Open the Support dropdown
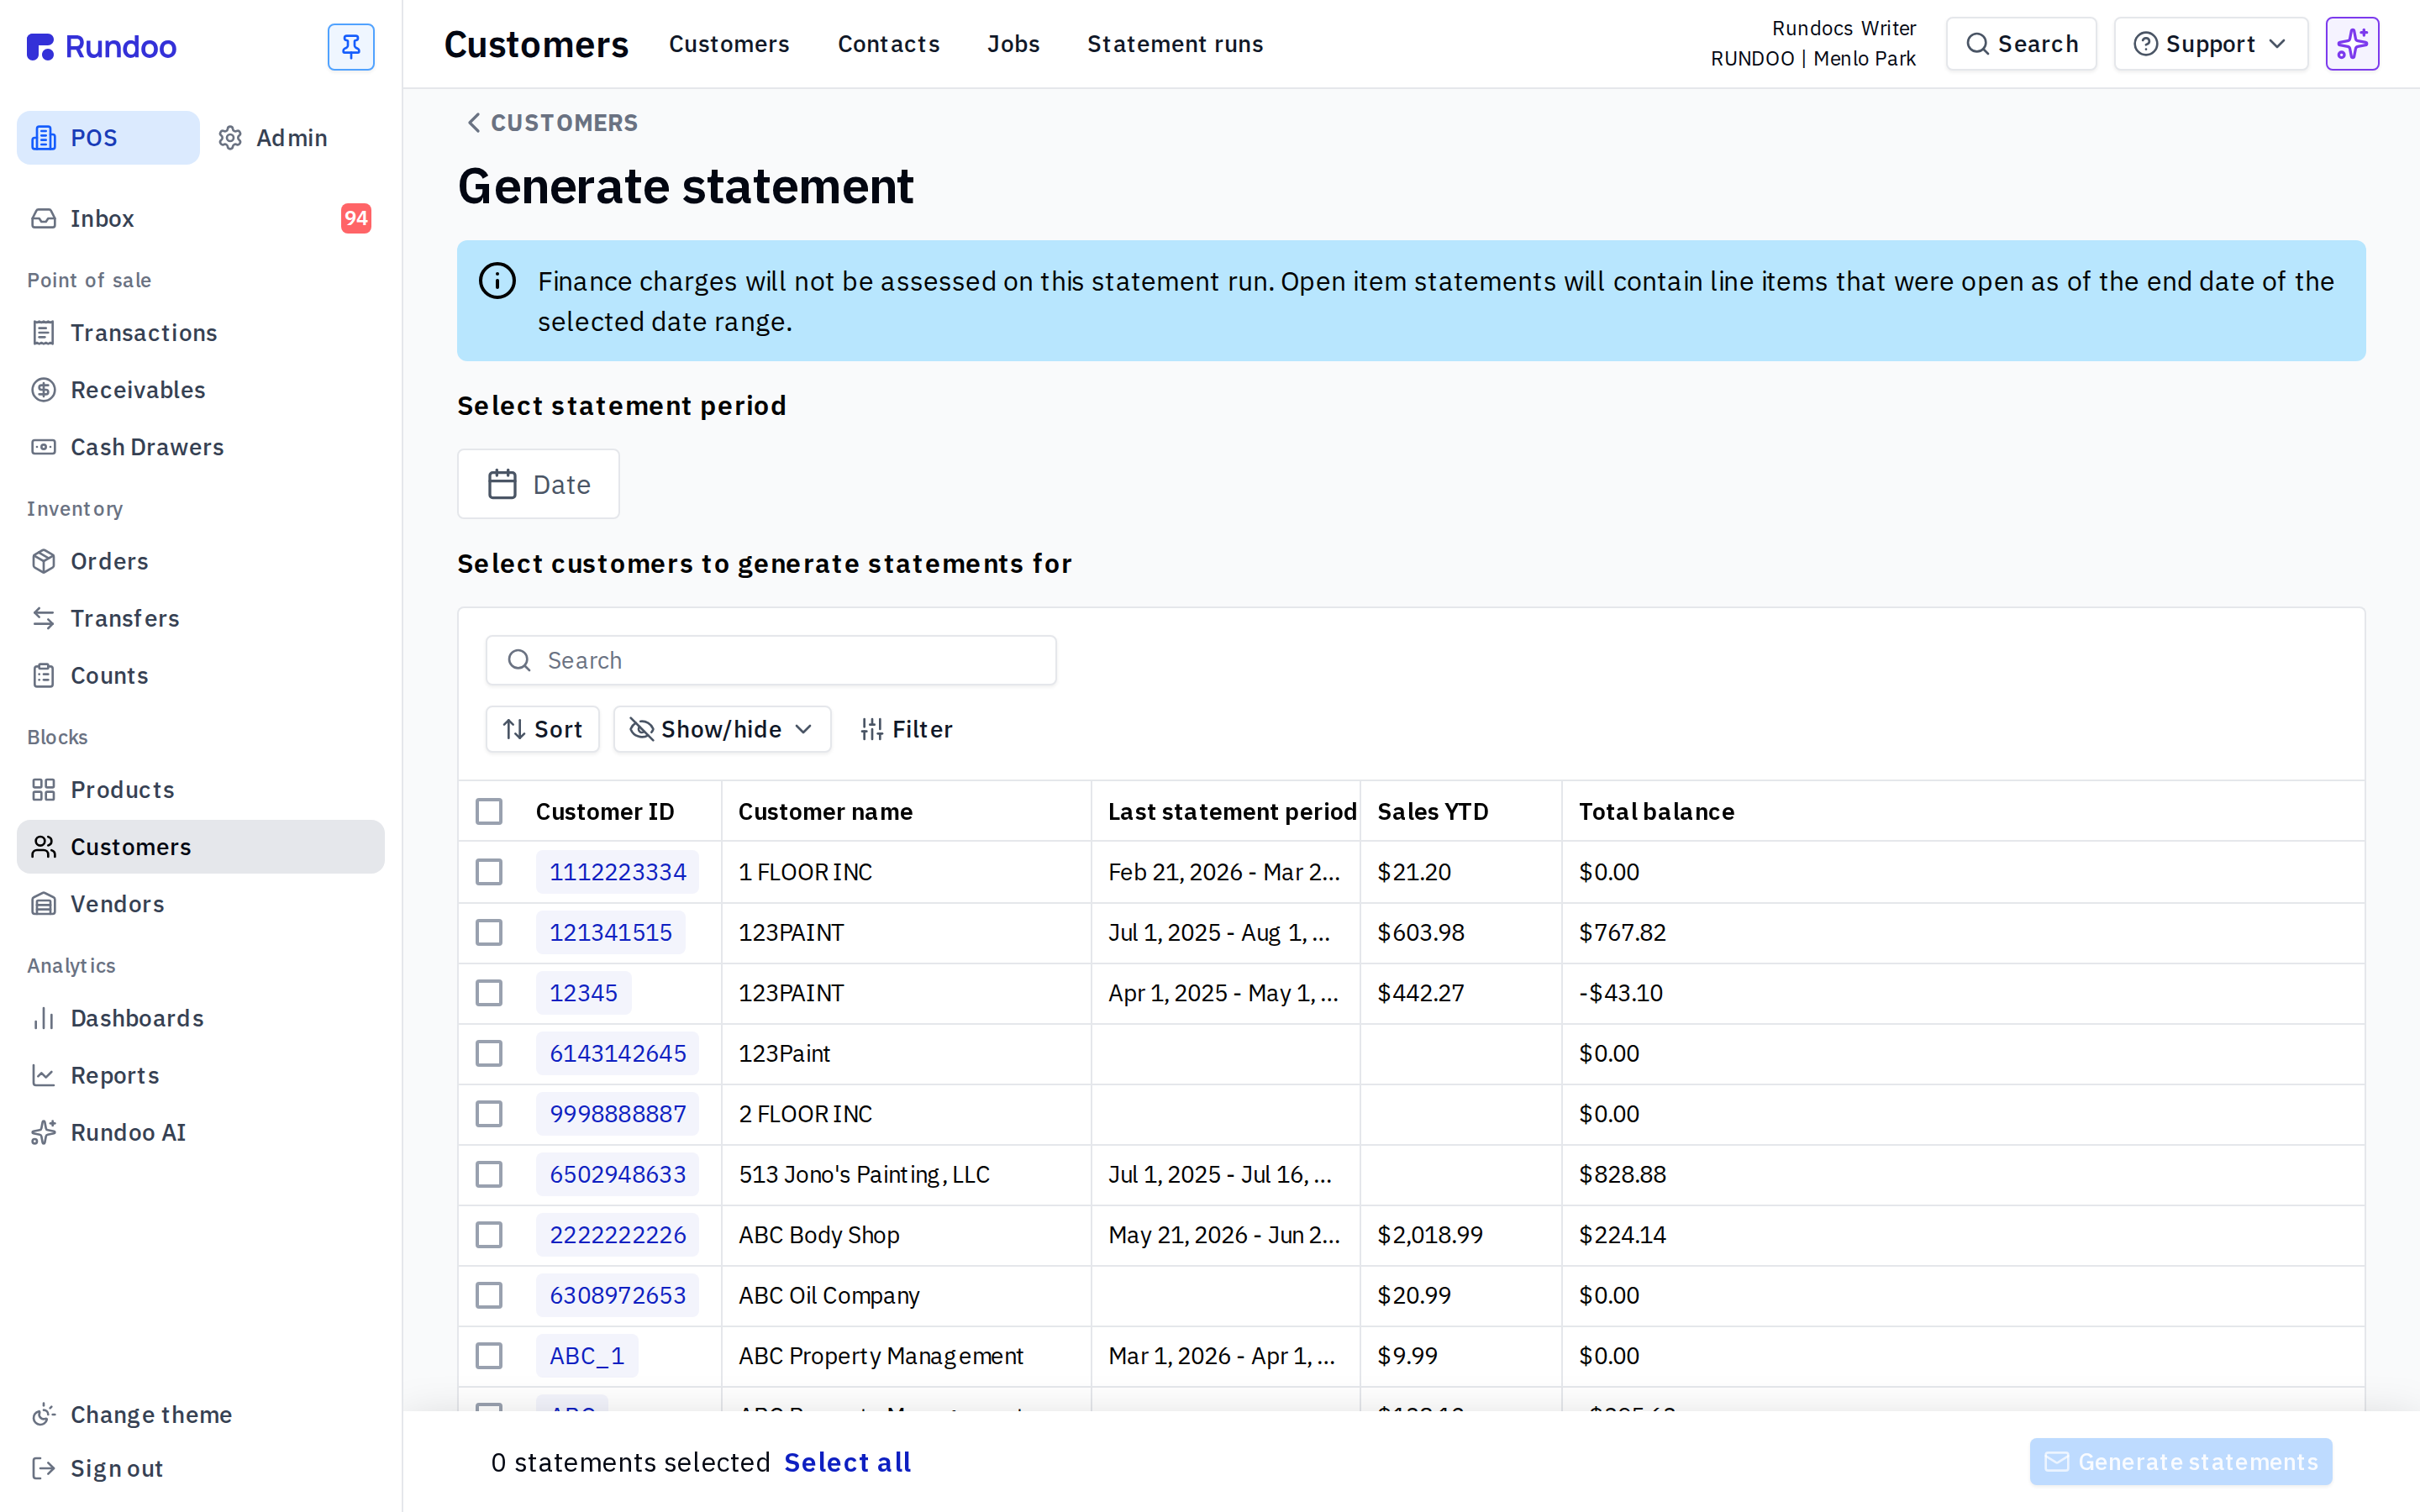This screenshot has height=1512, width=2420. pos(2210,44)
